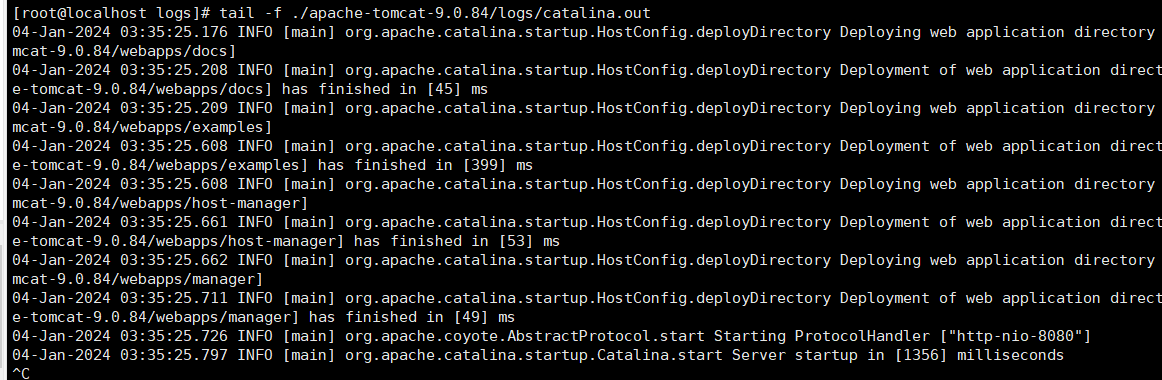Click 'has finished in [53] ms' text
1162x380 pixels.
456,241
